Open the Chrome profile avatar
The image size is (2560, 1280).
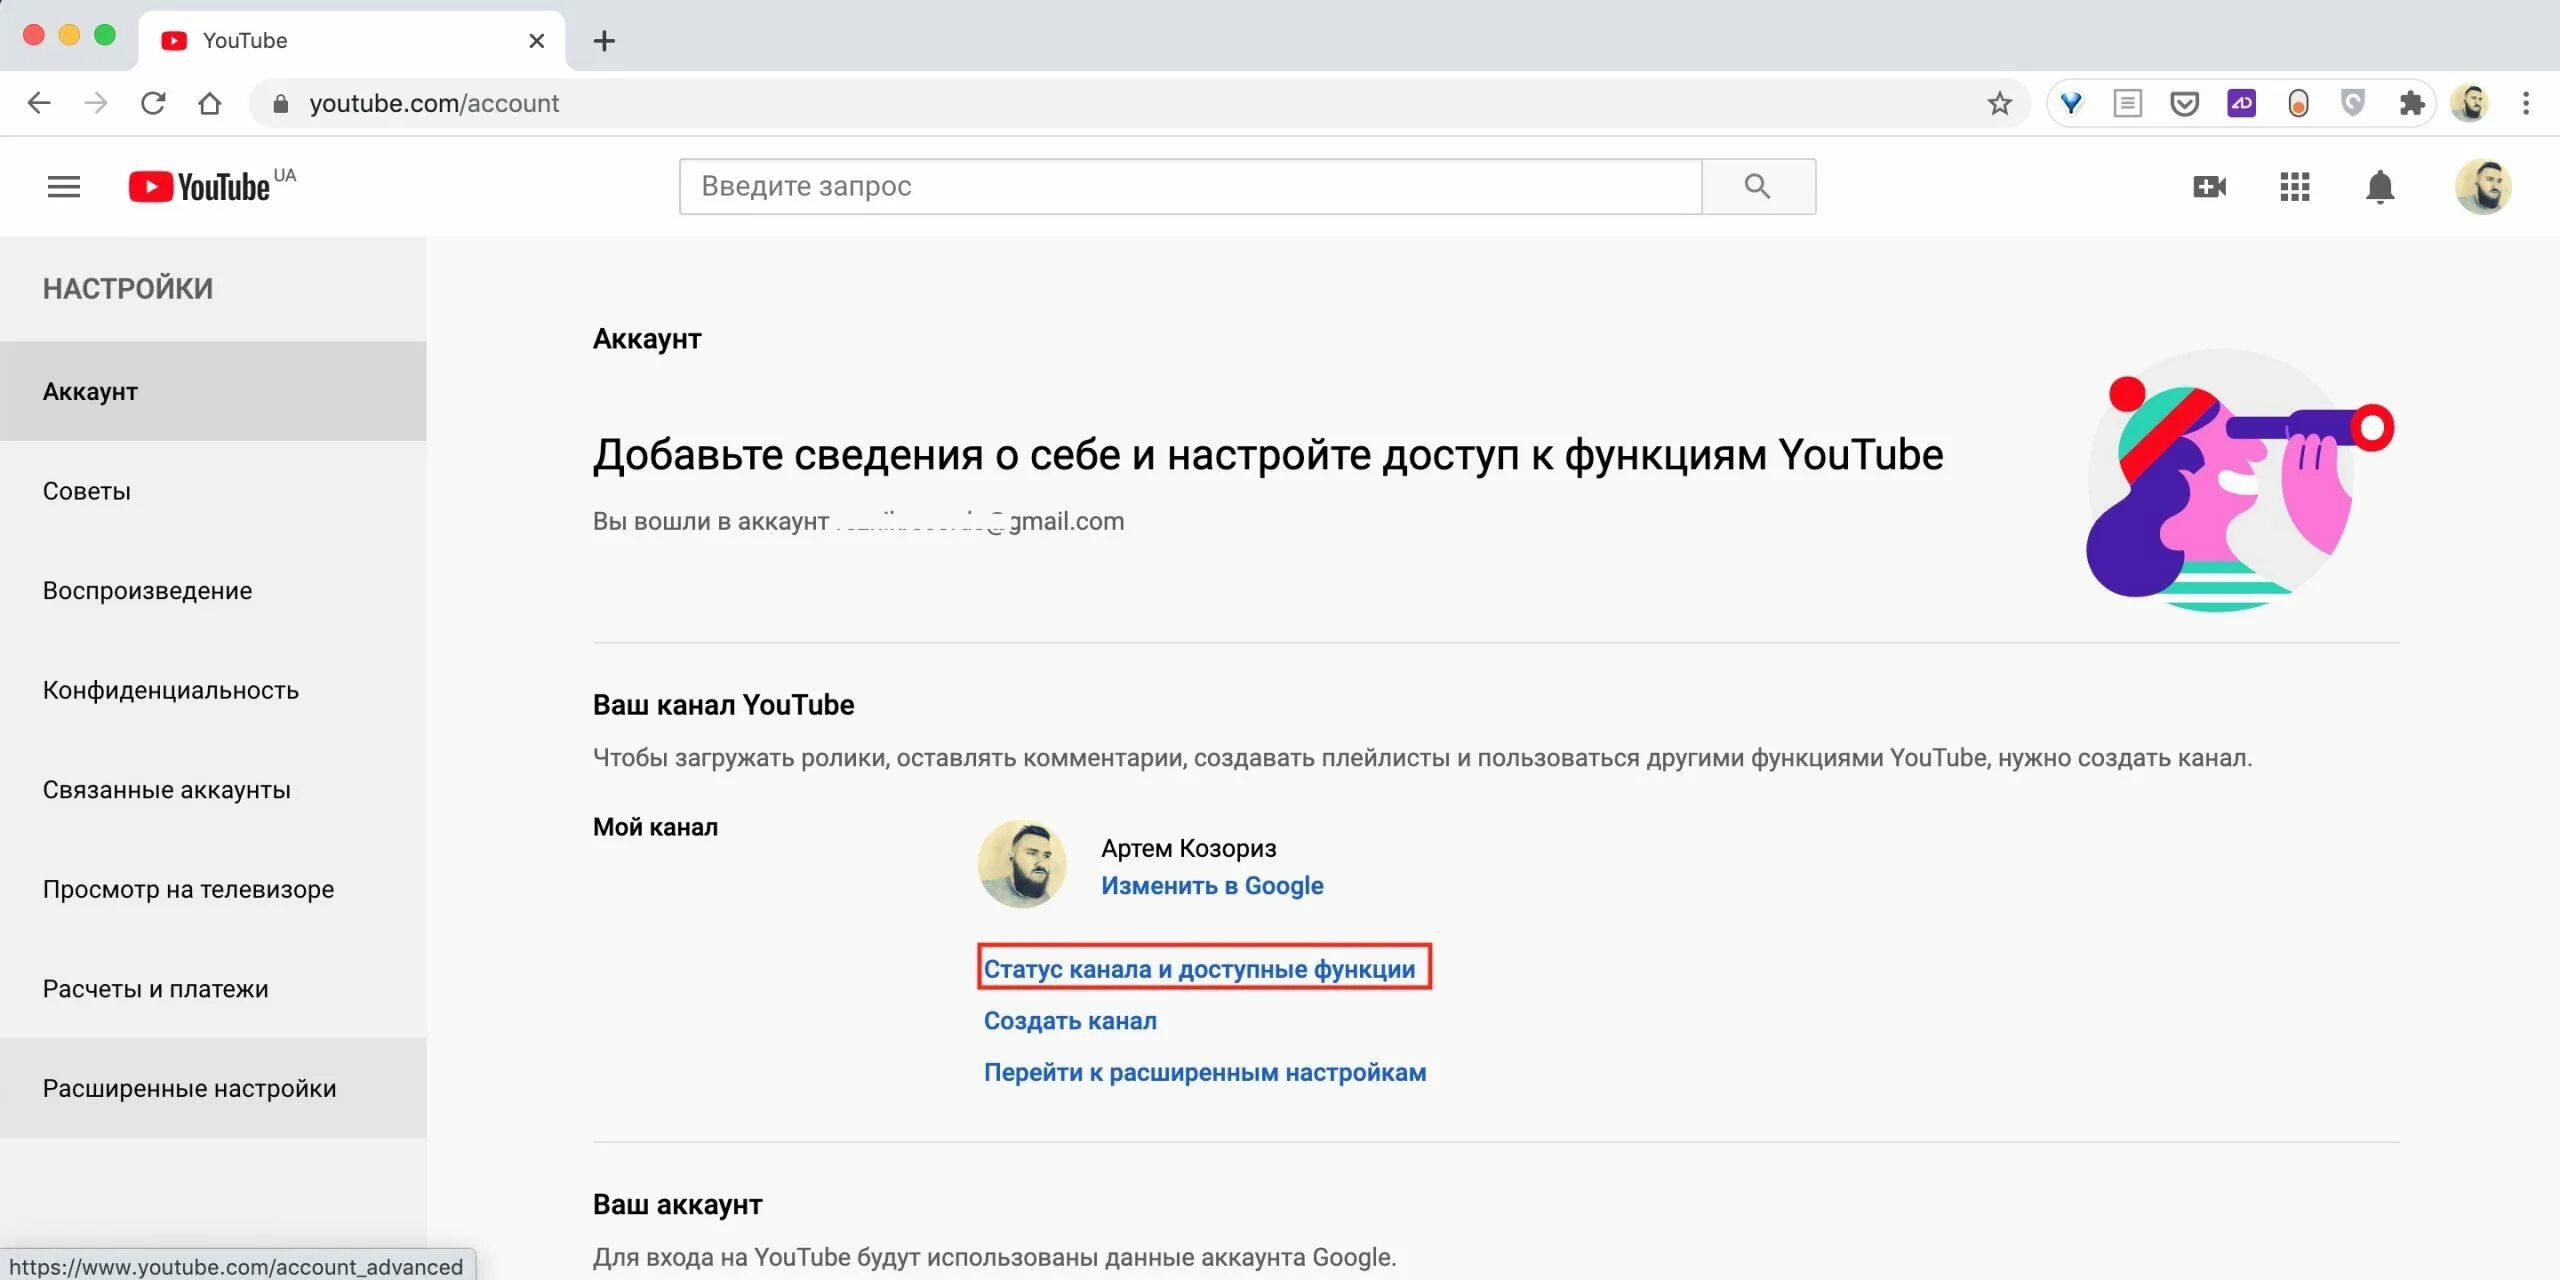coord(2469,103)
